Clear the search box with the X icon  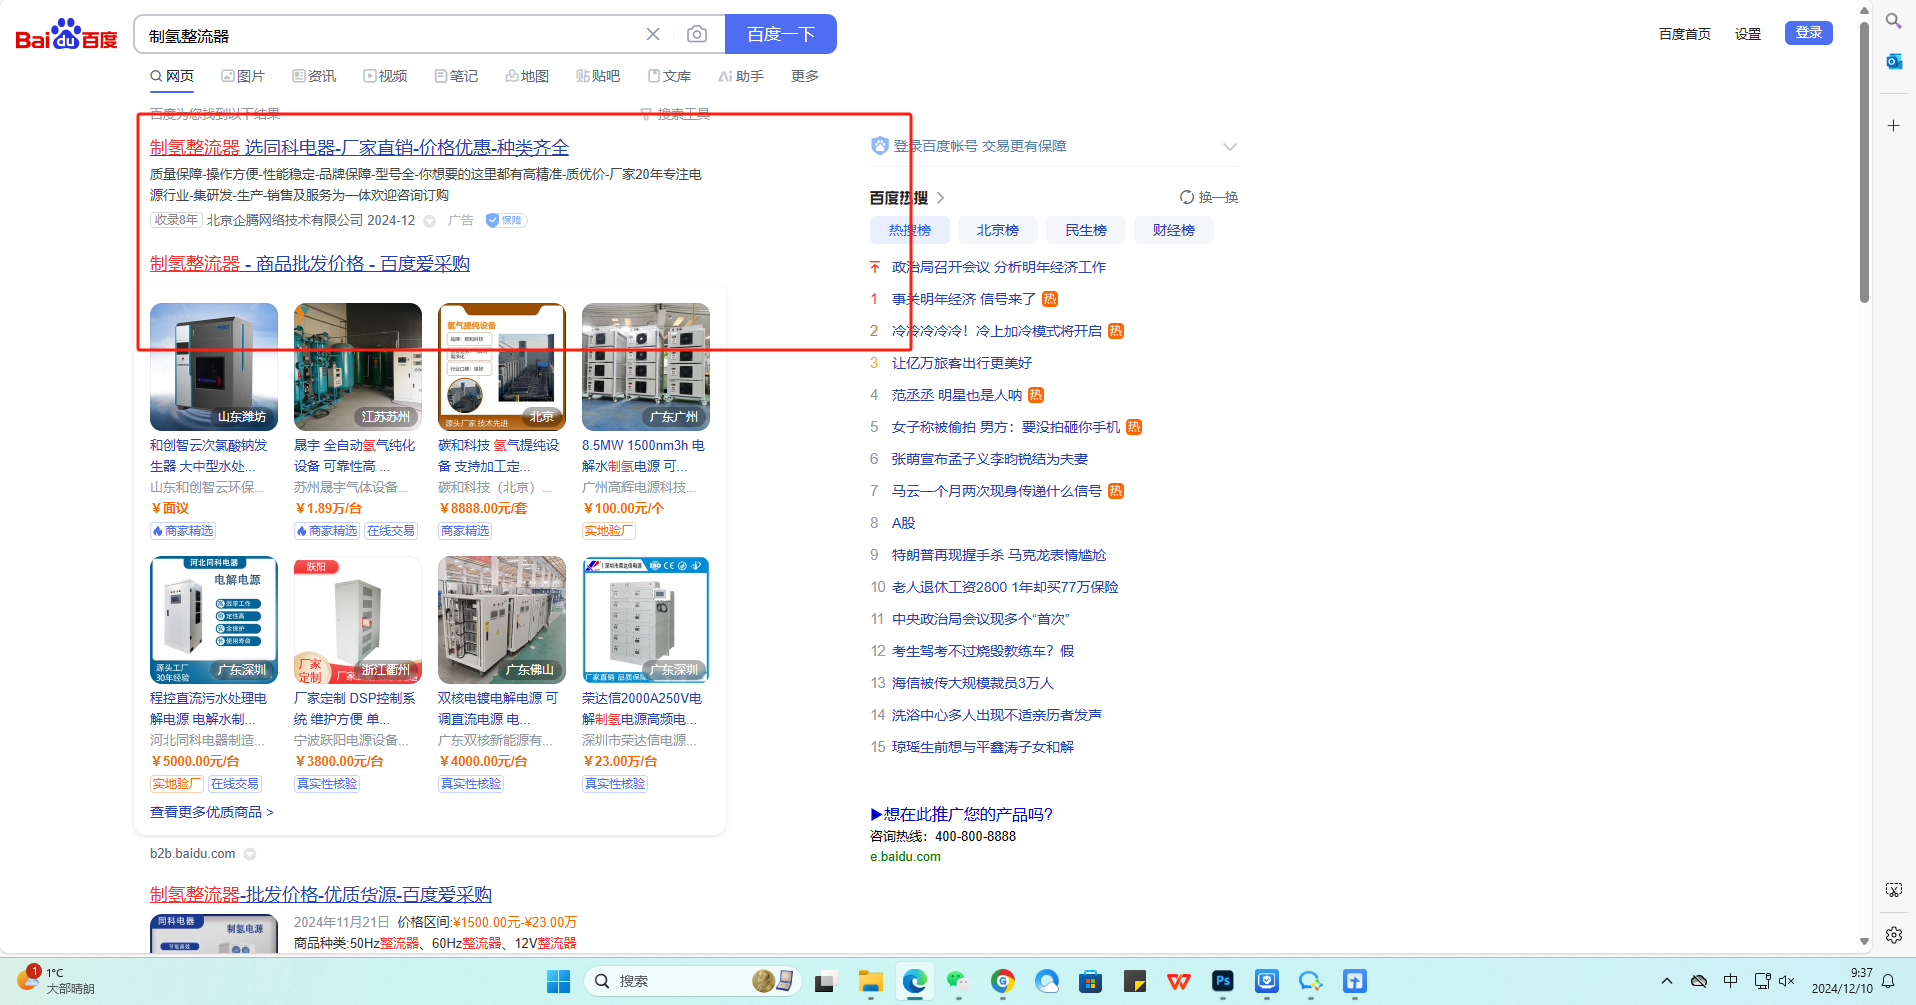click(653, 34)
